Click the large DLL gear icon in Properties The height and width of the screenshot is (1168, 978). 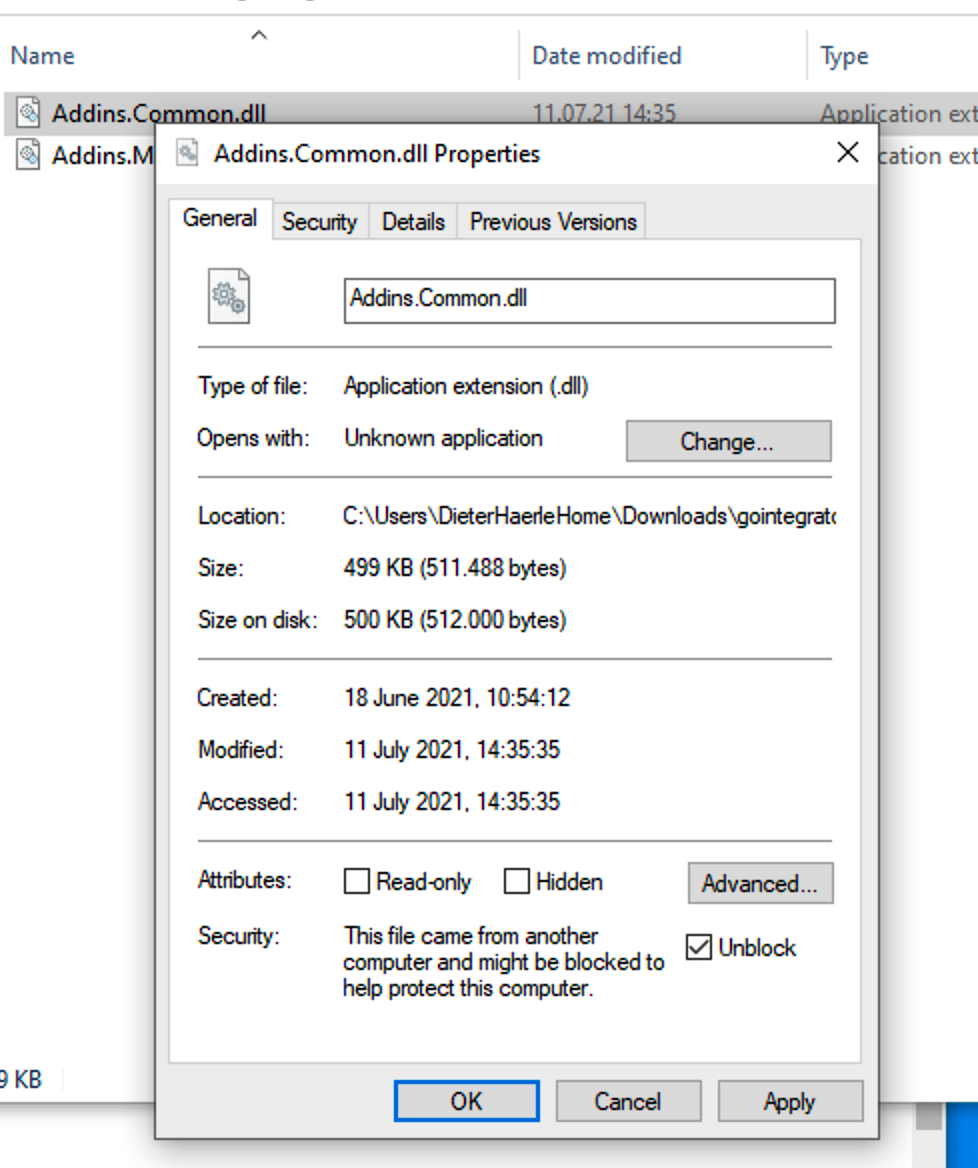pos(229,296)
